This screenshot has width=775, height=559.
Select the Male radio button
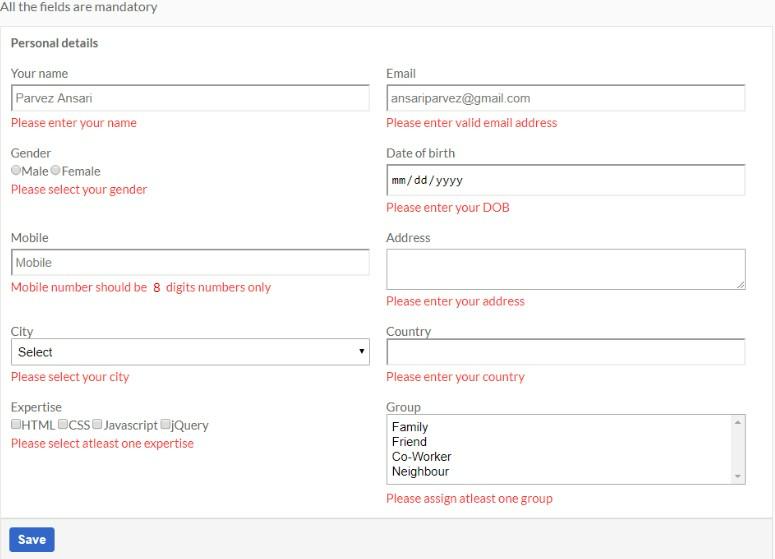(16, 170)
